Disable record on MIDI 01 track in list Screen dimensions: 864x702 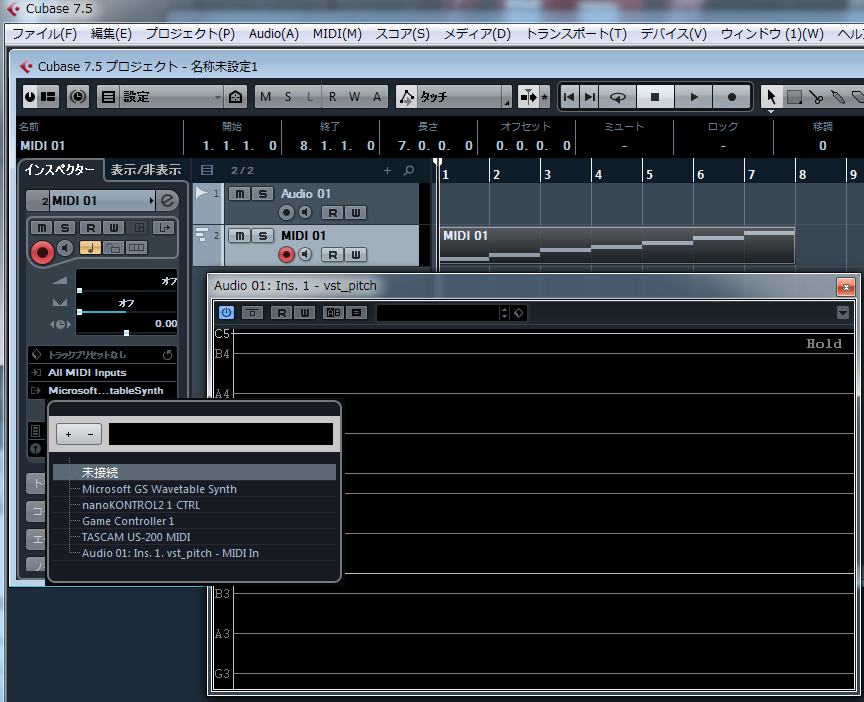(286, 255)
